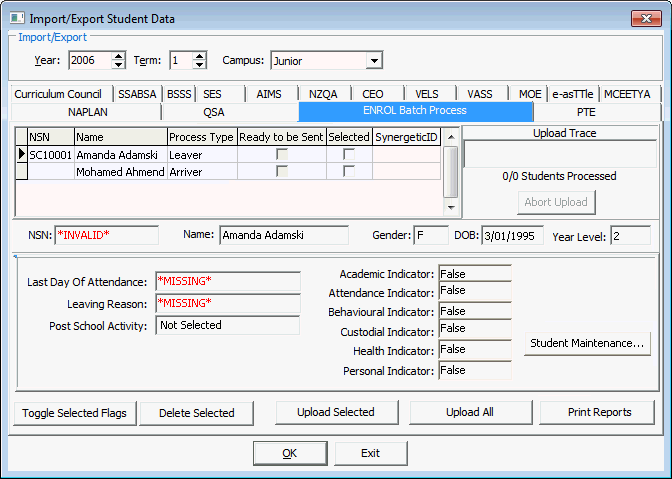
Task: Select the ENROL Batch Process tab
Action: (415, 111)
